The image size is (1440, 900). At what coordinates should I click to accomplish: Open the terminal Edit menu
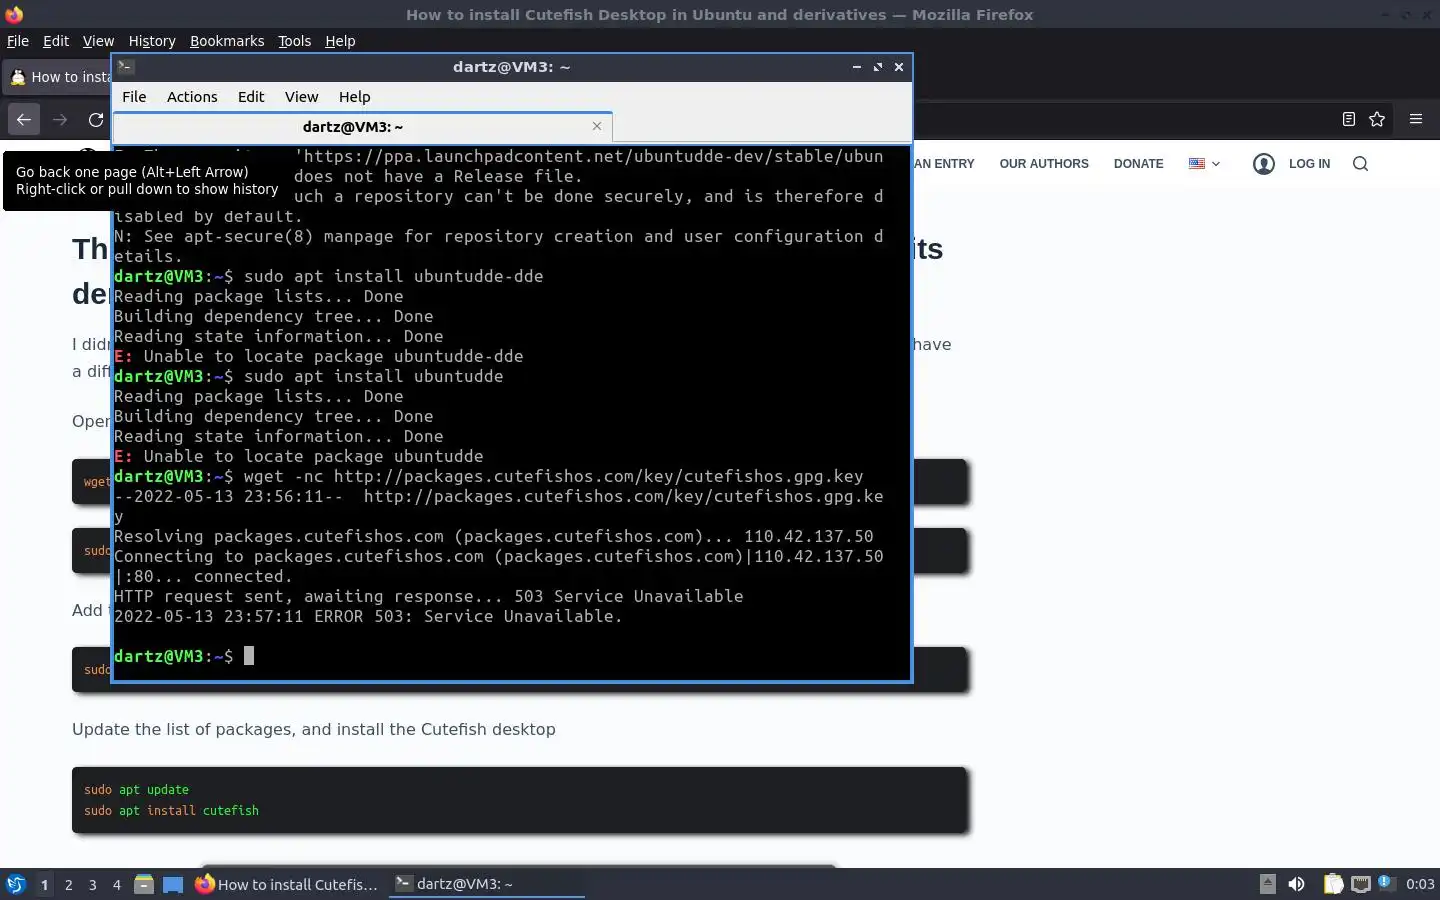[251, 97]
